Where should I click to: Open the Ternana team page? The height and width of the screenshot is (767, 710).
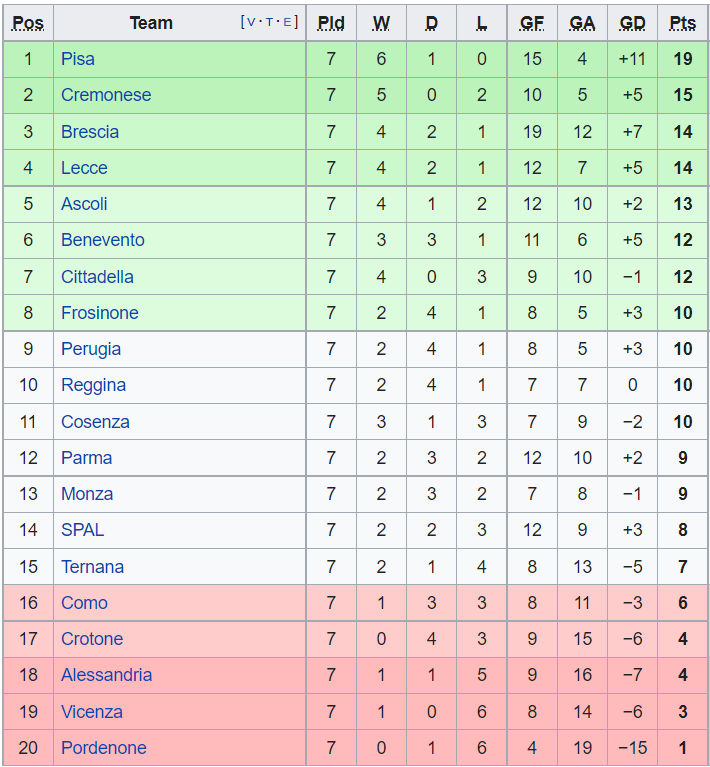pyautogui.click(x=92, y=567)
